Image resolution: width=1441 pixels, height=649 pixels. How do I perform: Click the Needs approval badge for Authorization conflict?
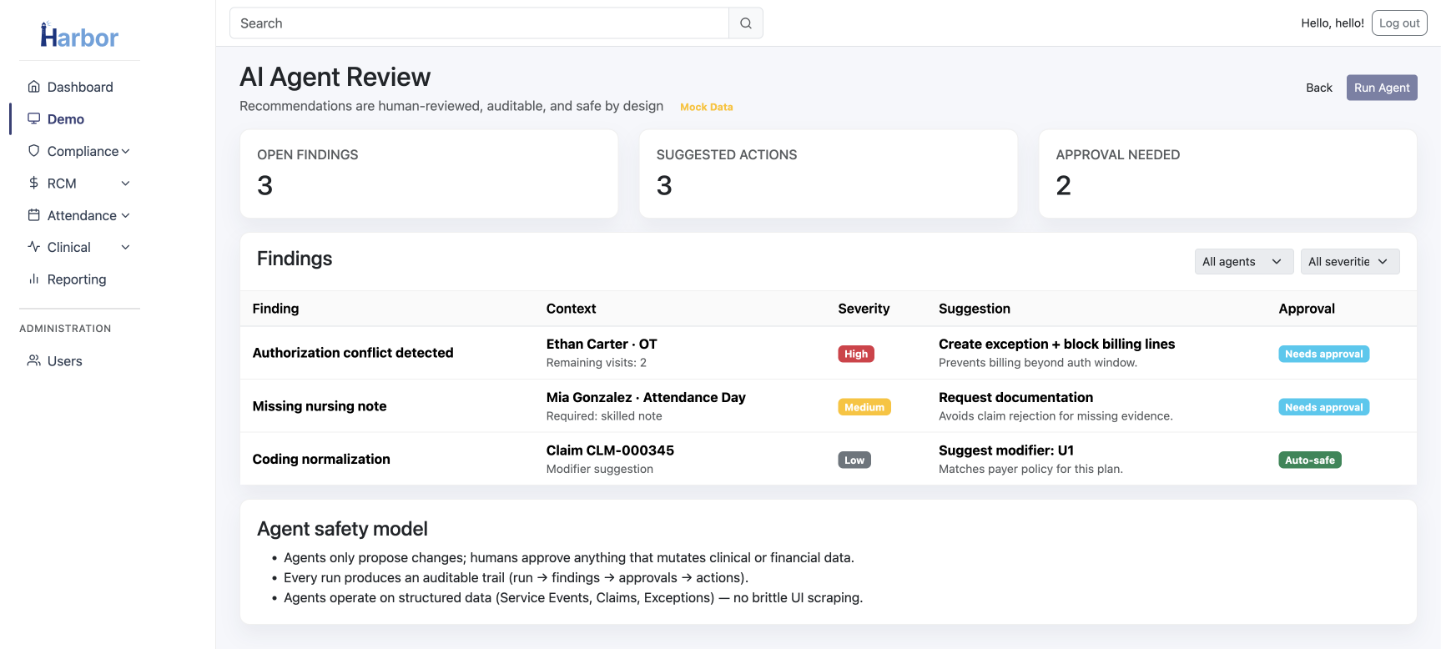point(1323,353)
